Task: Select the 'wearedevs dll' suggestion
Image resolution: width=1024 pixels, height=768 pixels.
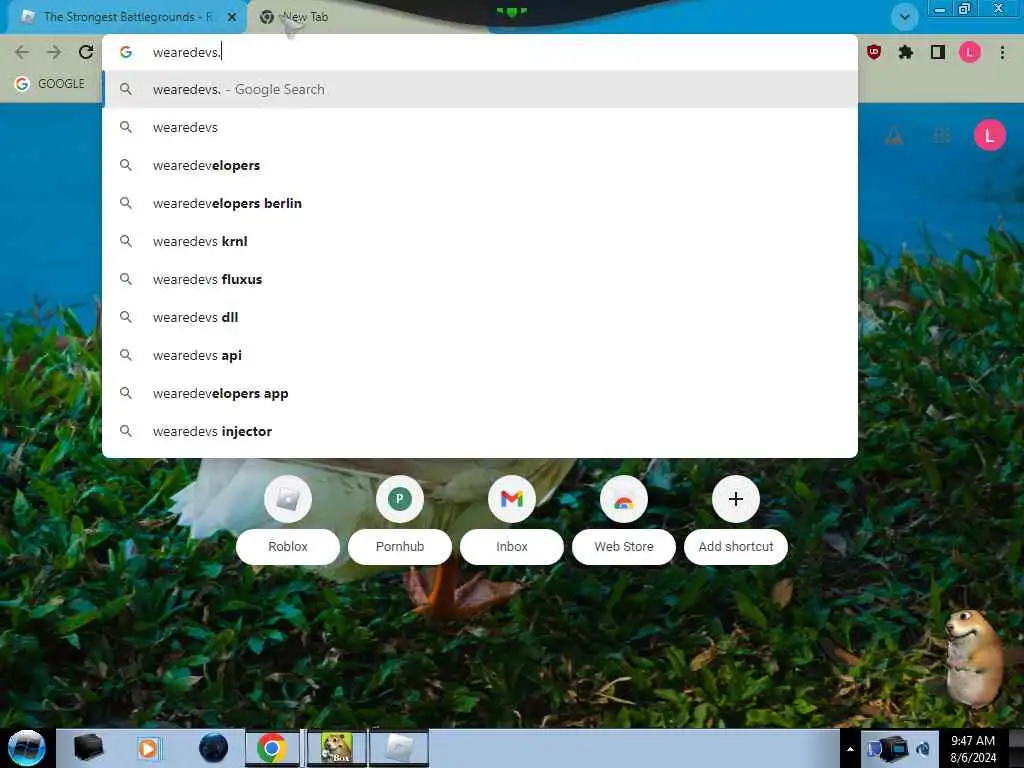Action: click(x=480, y=317)
